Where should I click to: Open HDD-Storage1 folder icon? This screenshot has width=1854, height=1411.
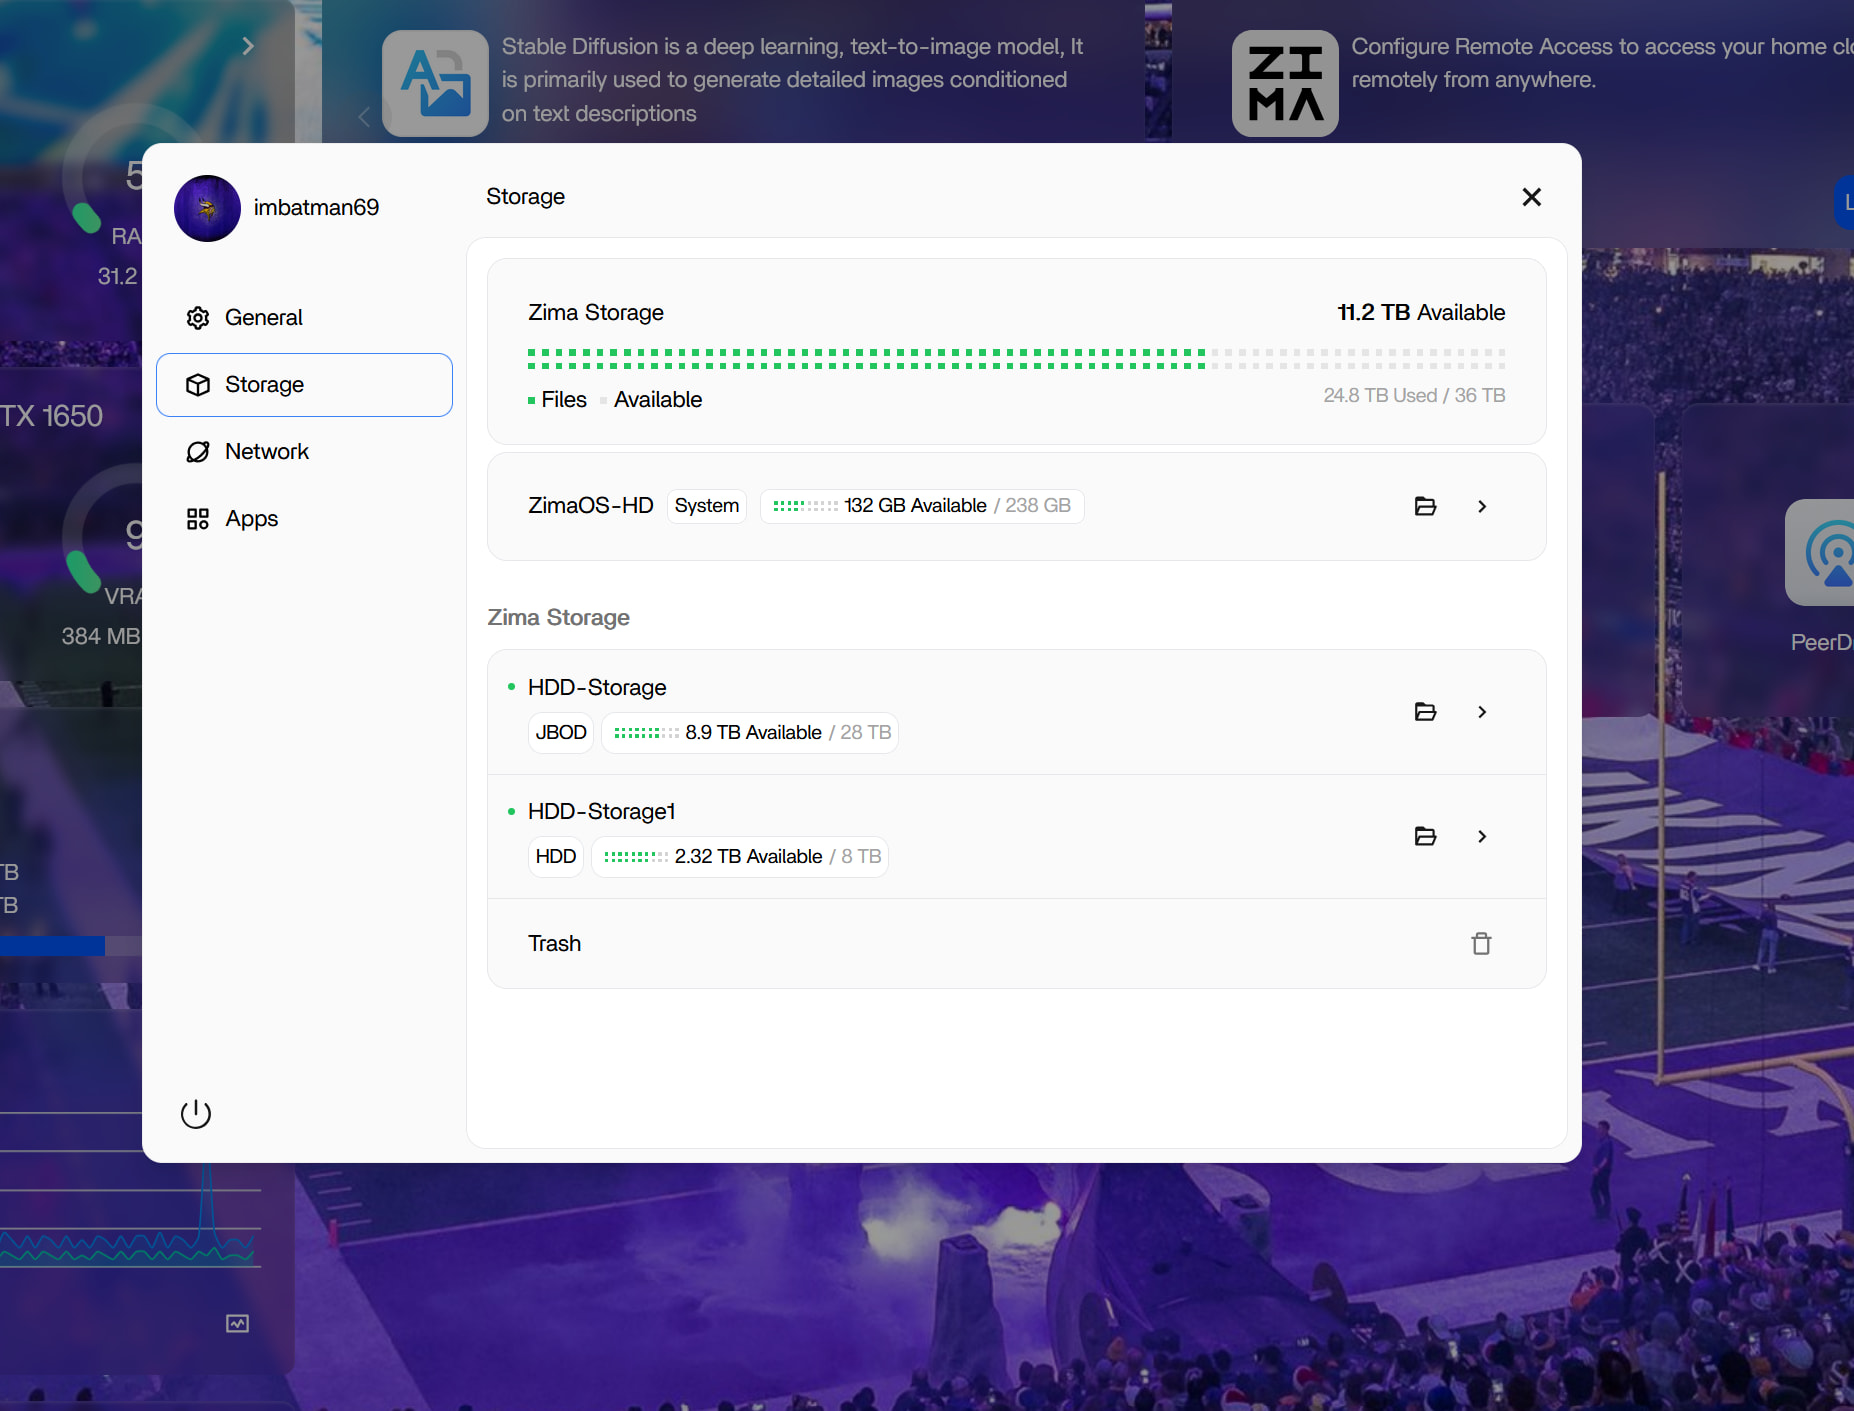coord(1425,836)
